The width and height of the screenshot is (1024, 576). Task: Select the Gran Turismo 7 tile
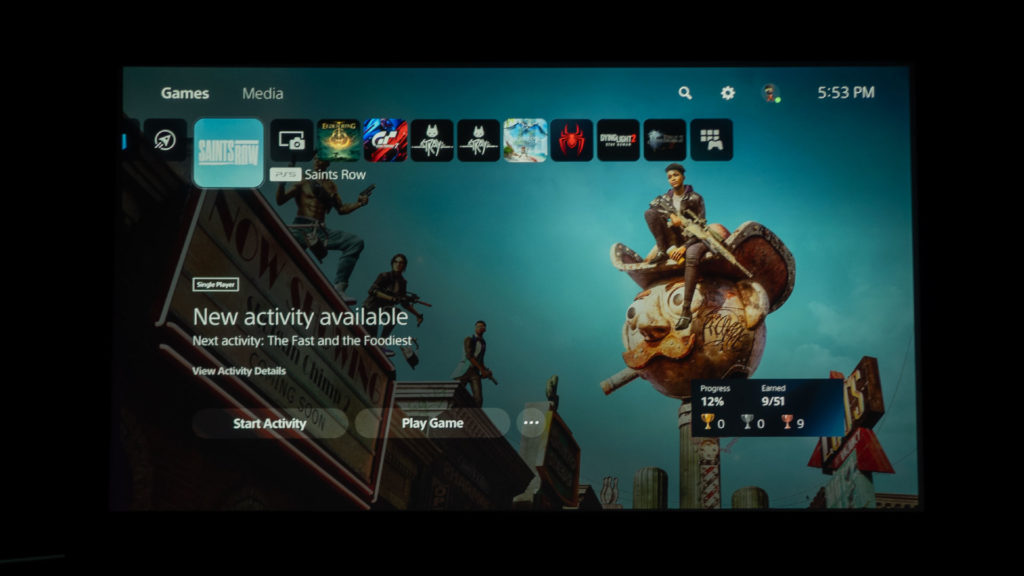pyautogui.click(x=385, y=140)
